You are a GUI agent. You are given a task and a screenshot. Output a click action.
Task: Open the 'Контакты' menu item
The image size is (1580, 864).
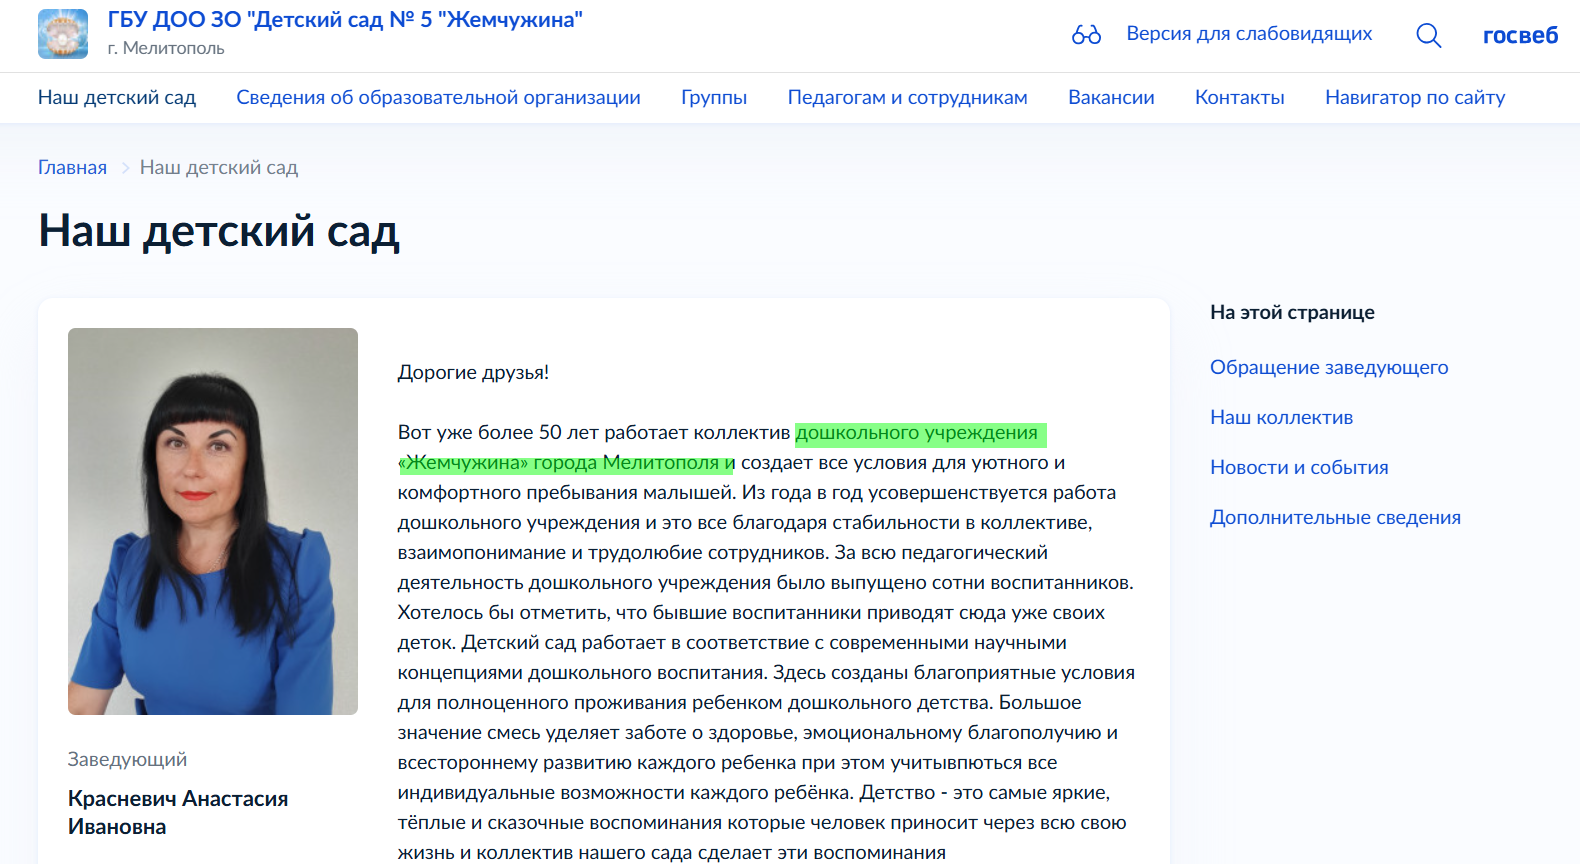(1239, 97)
